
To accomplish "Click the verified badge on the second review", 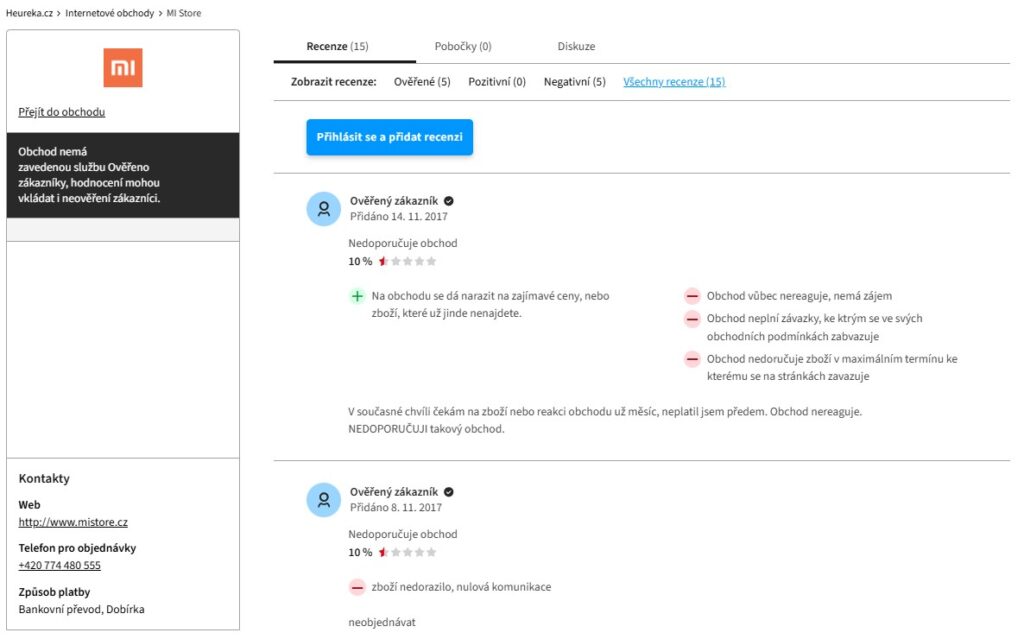I will tap(449, 492).
